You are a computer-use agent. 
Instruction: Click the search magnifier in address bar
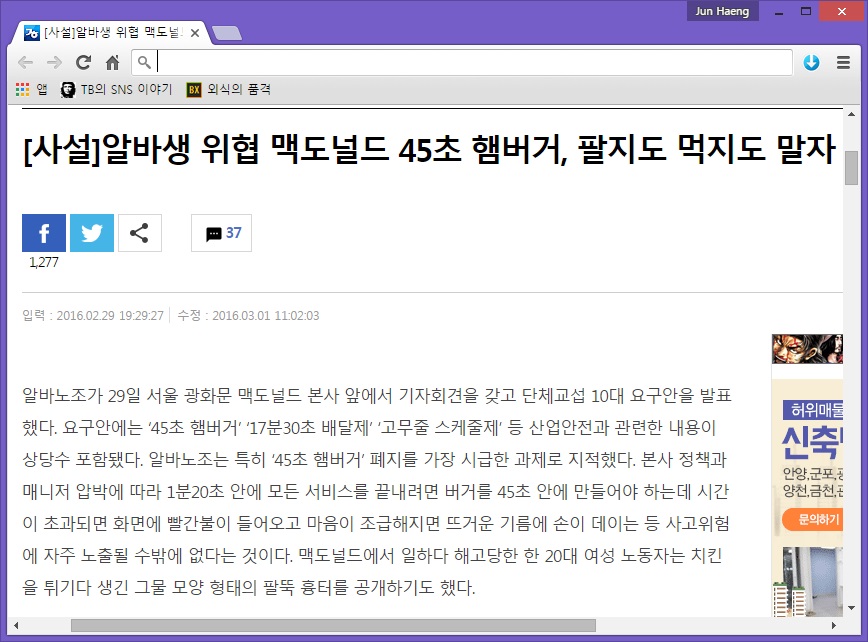[144, 63]
